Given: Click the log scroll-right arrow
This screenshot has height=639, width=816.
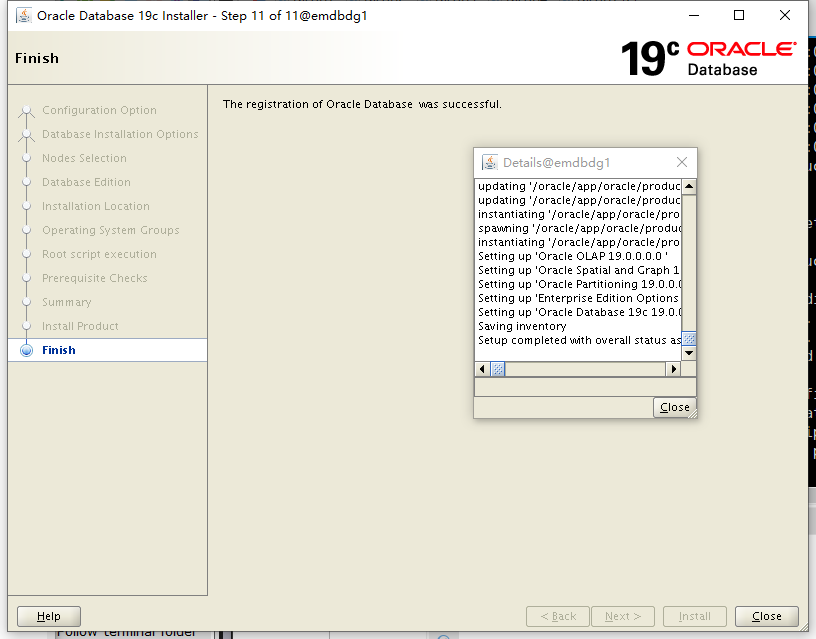Looking at the screenshot, I should (x=674, y=369).
